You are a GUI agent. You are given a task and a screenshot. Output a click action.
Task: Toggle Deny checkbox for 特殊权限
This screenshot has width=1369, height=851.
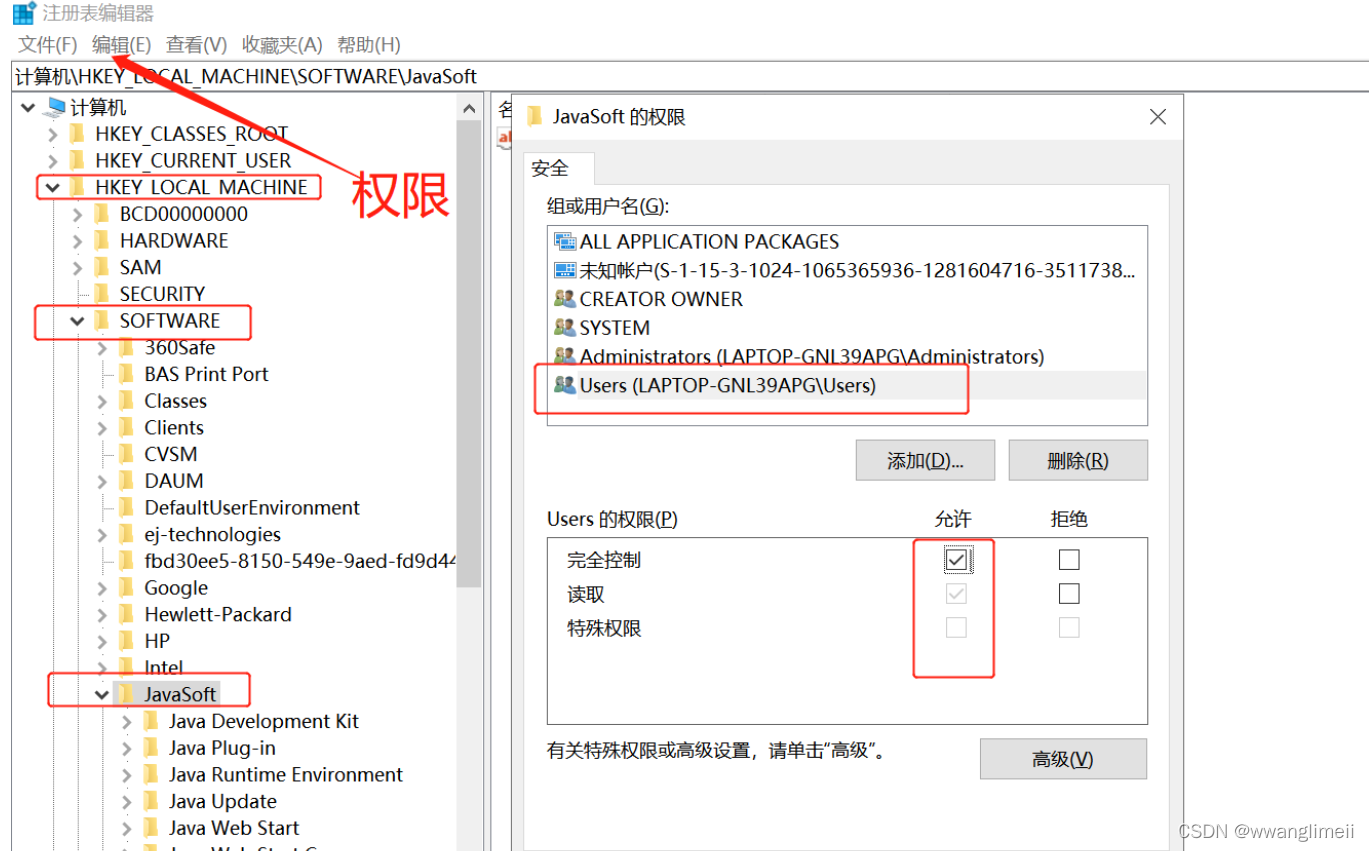pyautogui.click(x=1069, y=628)
